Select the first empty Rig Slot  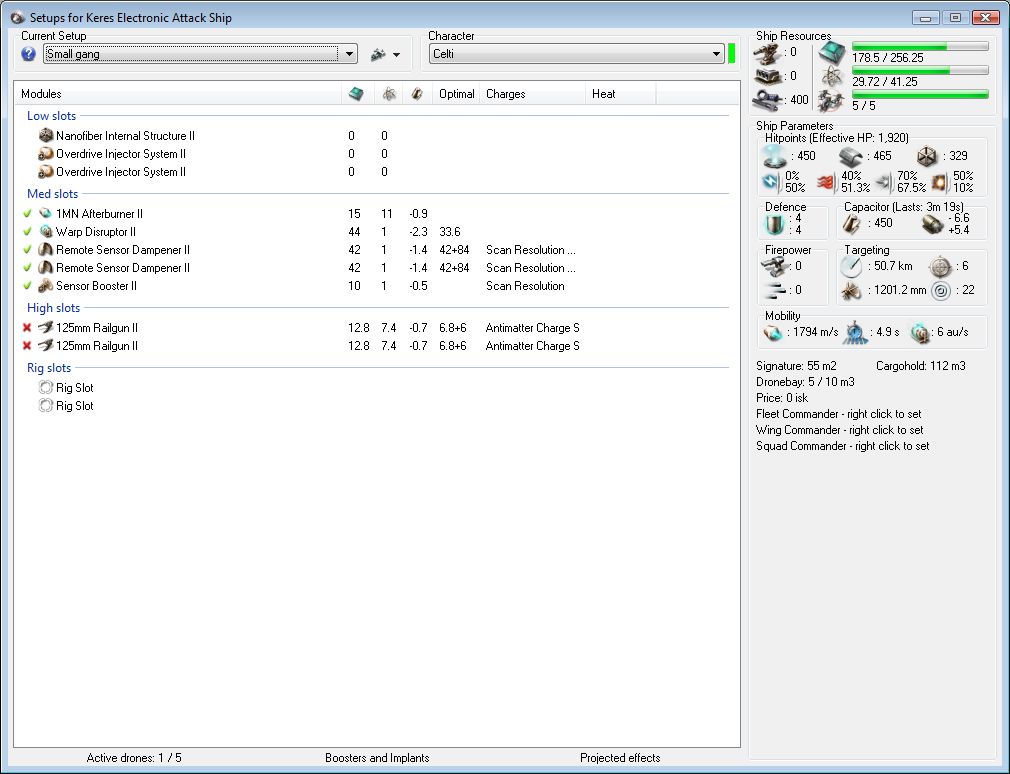[66, 388]
